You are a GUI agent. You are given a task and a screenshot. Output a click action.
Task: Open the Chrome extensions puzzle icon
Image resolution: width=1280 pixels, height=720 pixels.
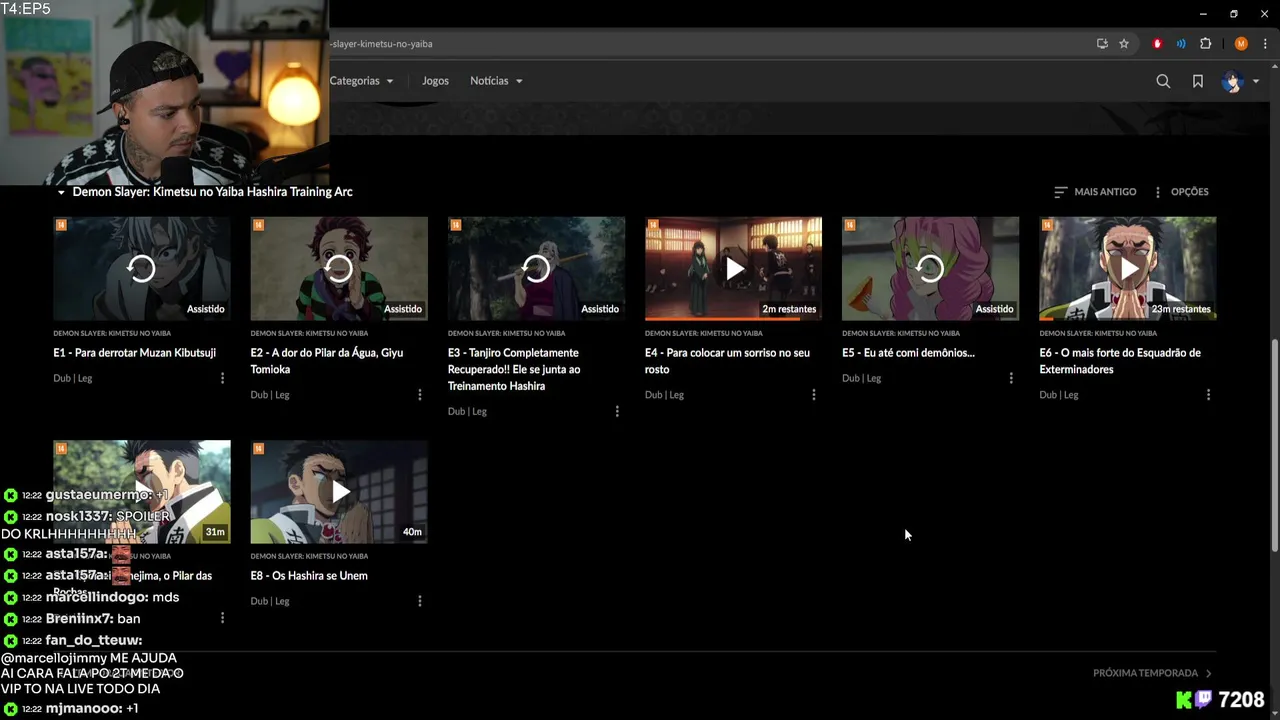pyautogui.click(x=1205, y=44)
